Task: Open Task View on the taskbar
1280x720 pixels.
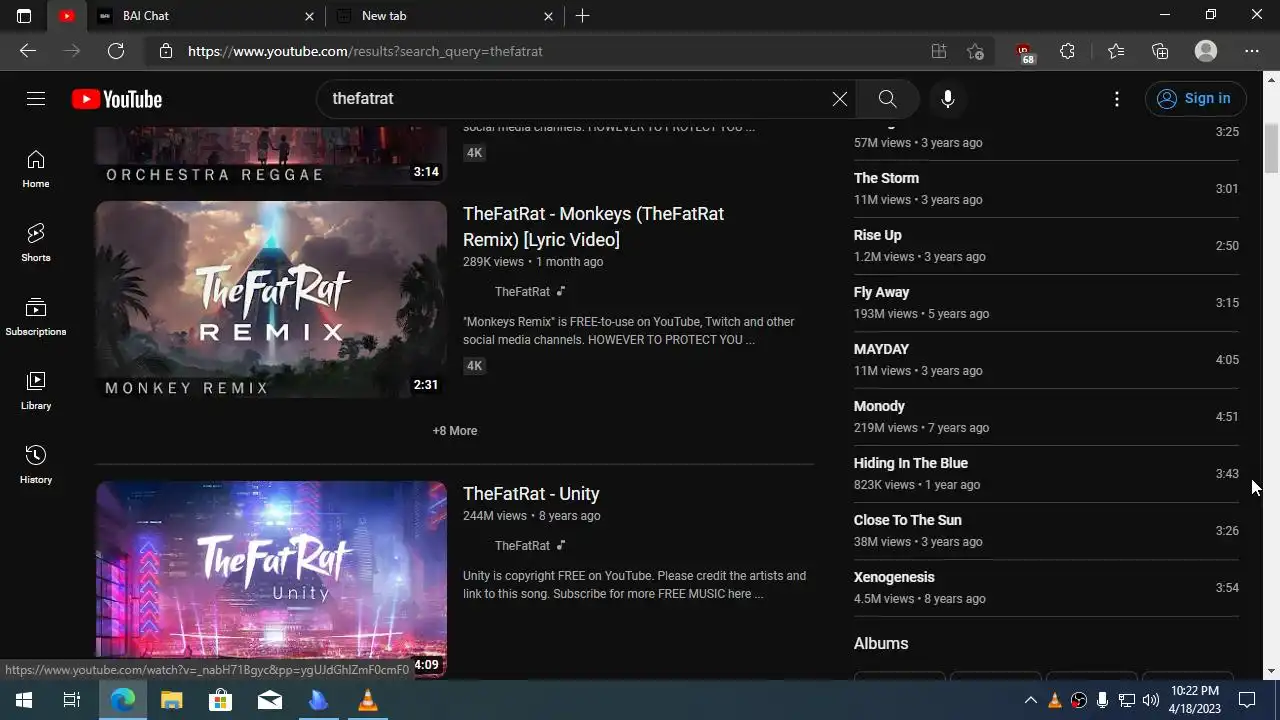Action: pos(72,700)
